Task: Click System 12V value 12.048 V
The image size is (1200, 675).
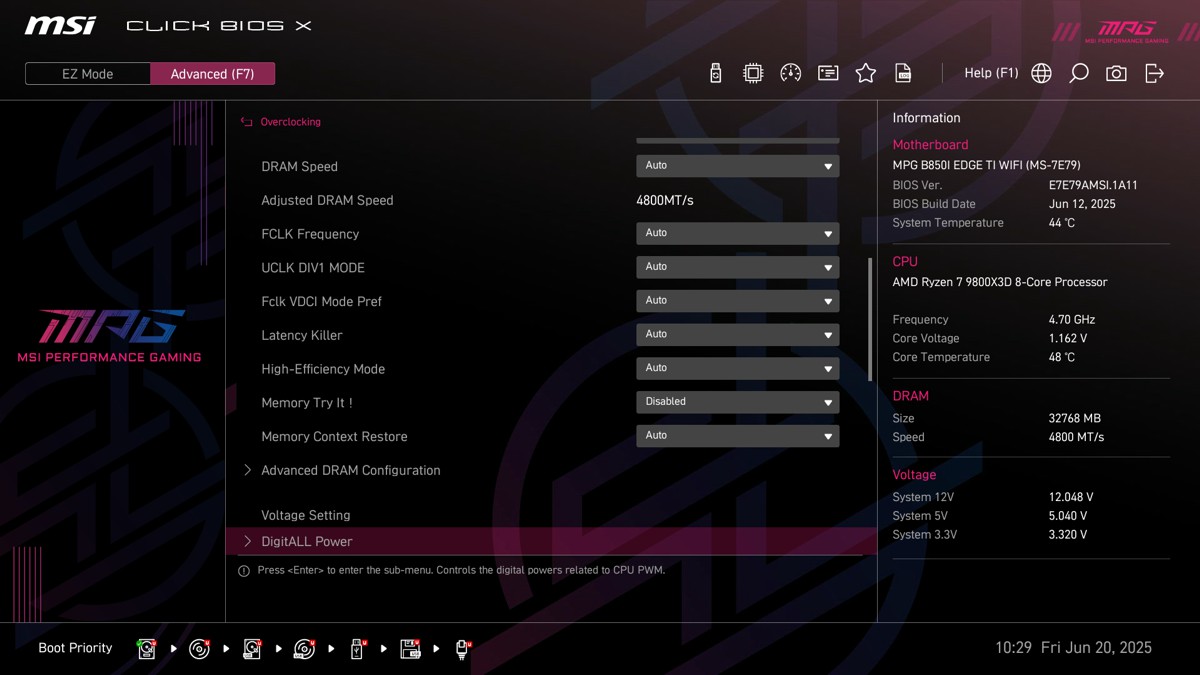Action: pos(1071,497)
